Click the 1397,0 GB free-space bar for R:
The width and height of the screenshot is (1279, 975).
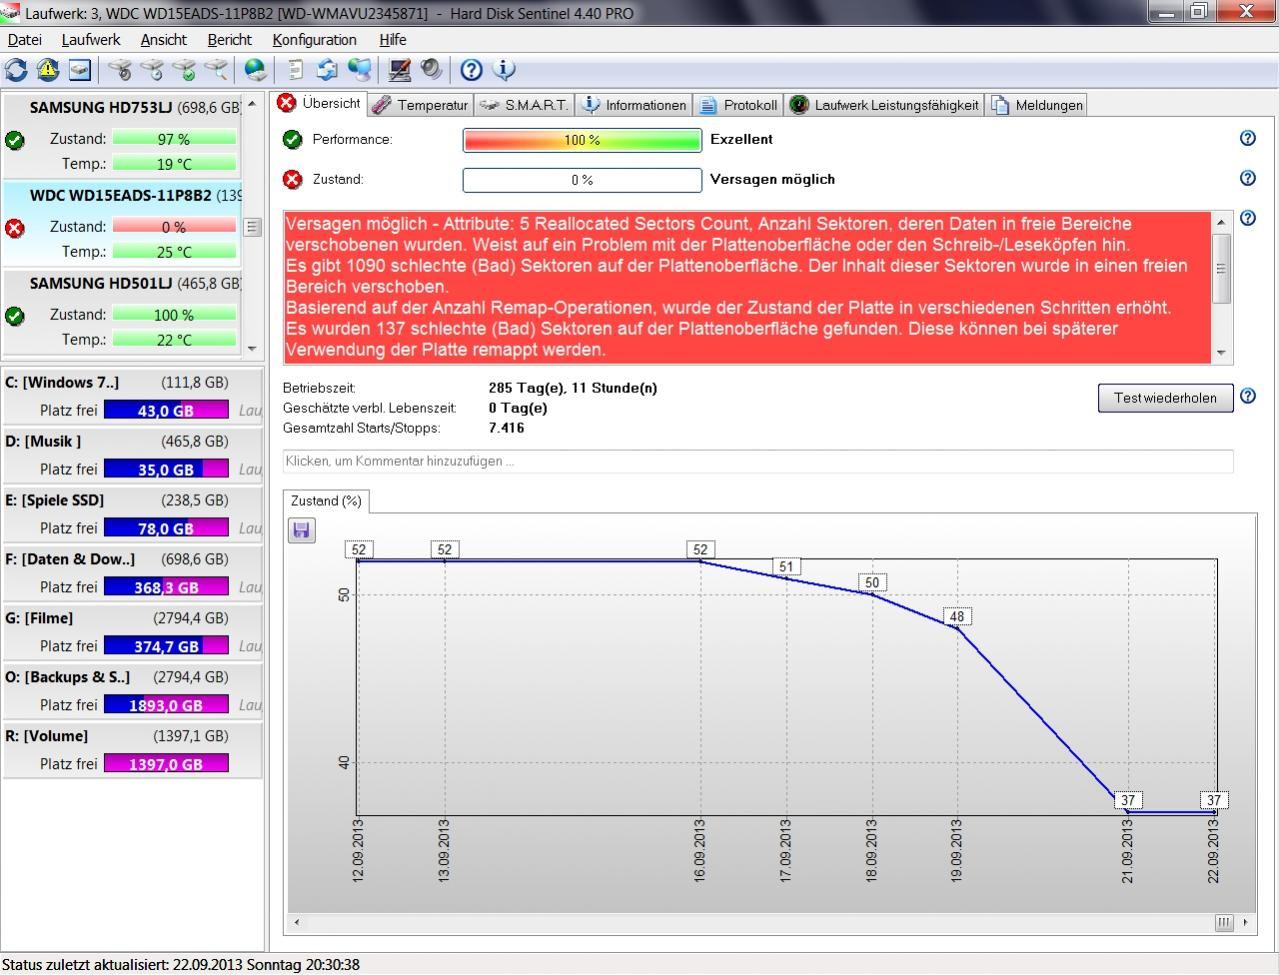point(166,763)
